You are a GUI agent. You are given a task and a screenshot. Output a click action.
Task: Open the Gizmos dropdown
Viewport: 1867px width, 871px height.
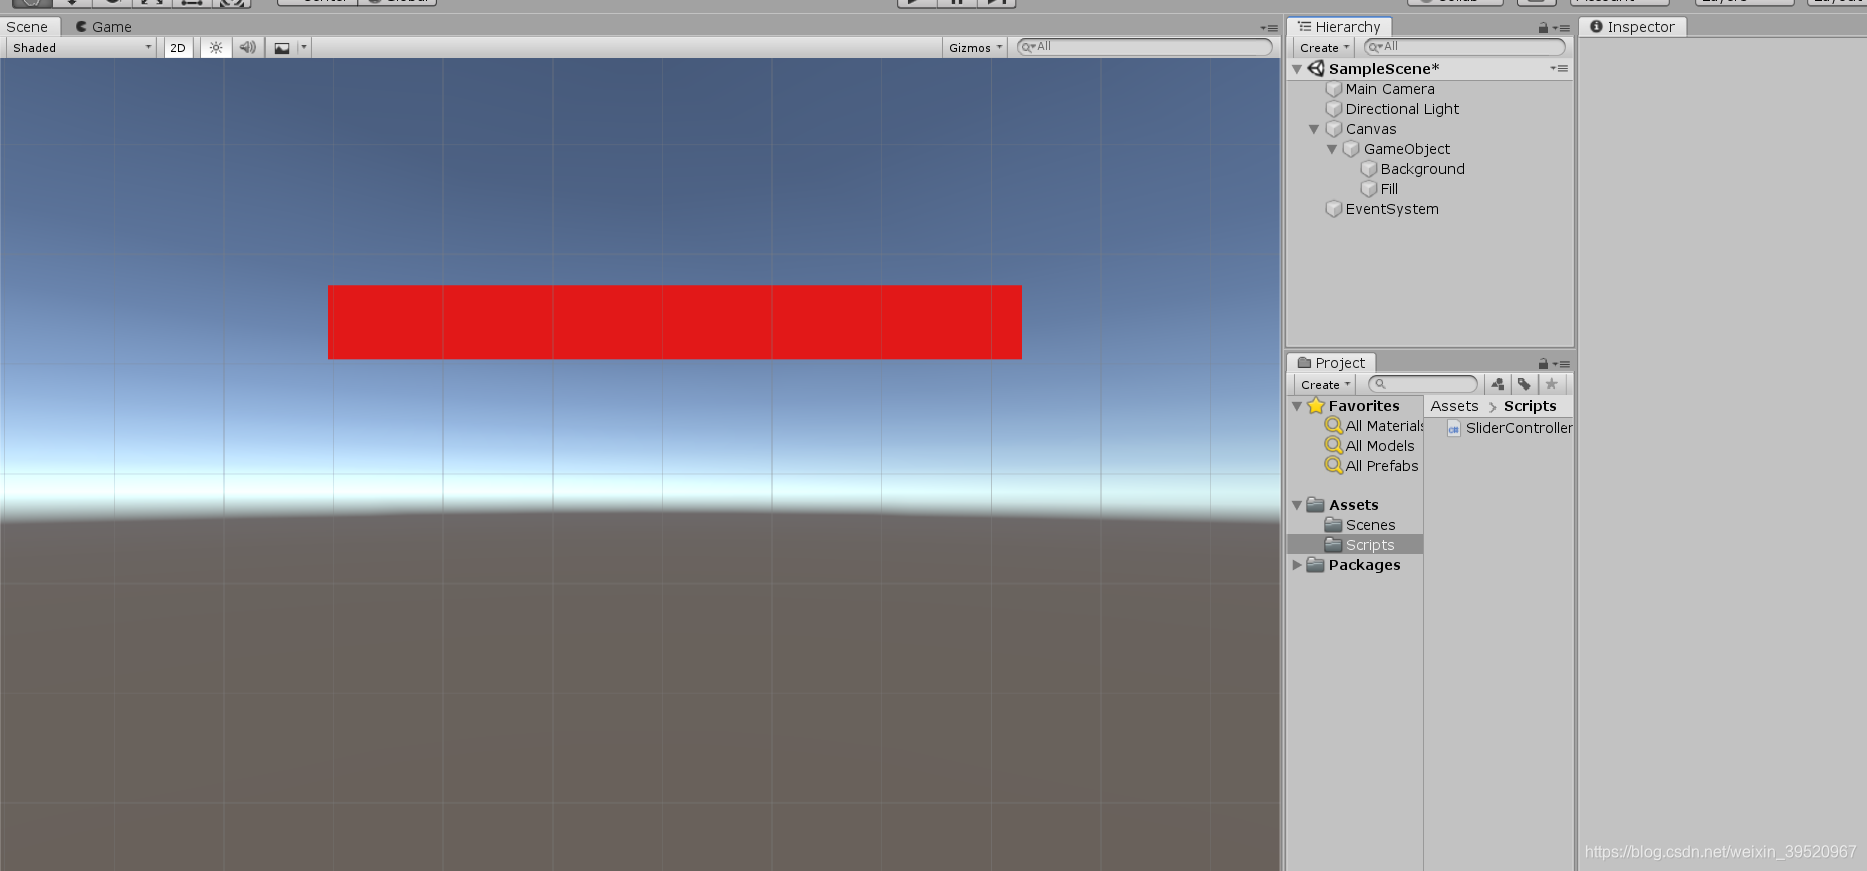[975, 47]
